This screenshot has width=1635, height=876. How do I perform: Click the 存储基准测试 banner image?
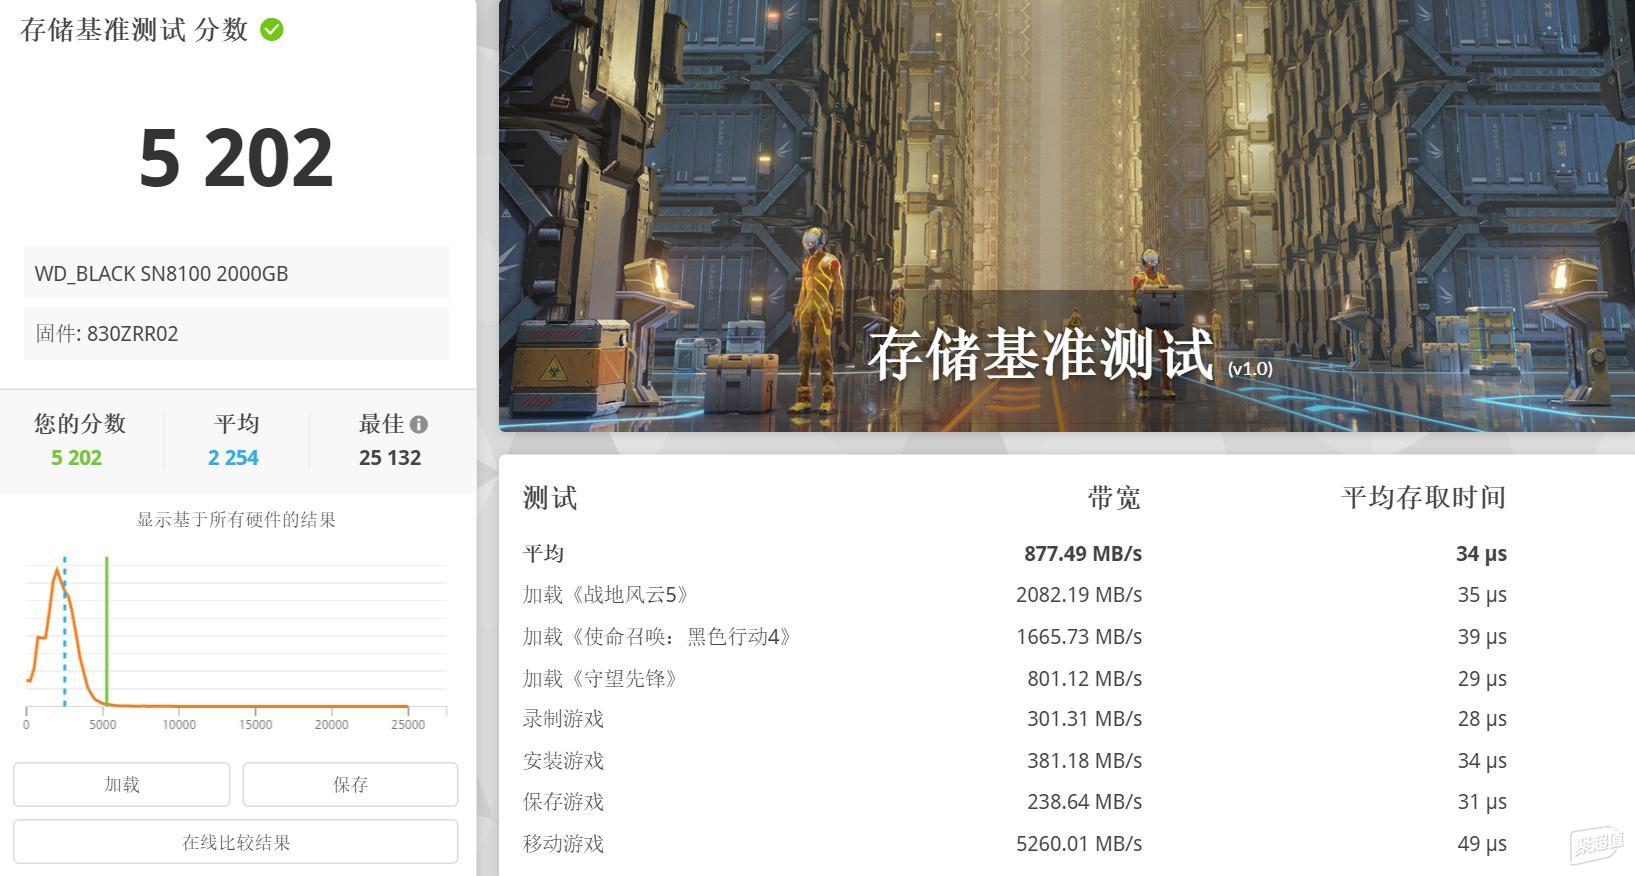pyautogui.click(x=1066, y=216)
